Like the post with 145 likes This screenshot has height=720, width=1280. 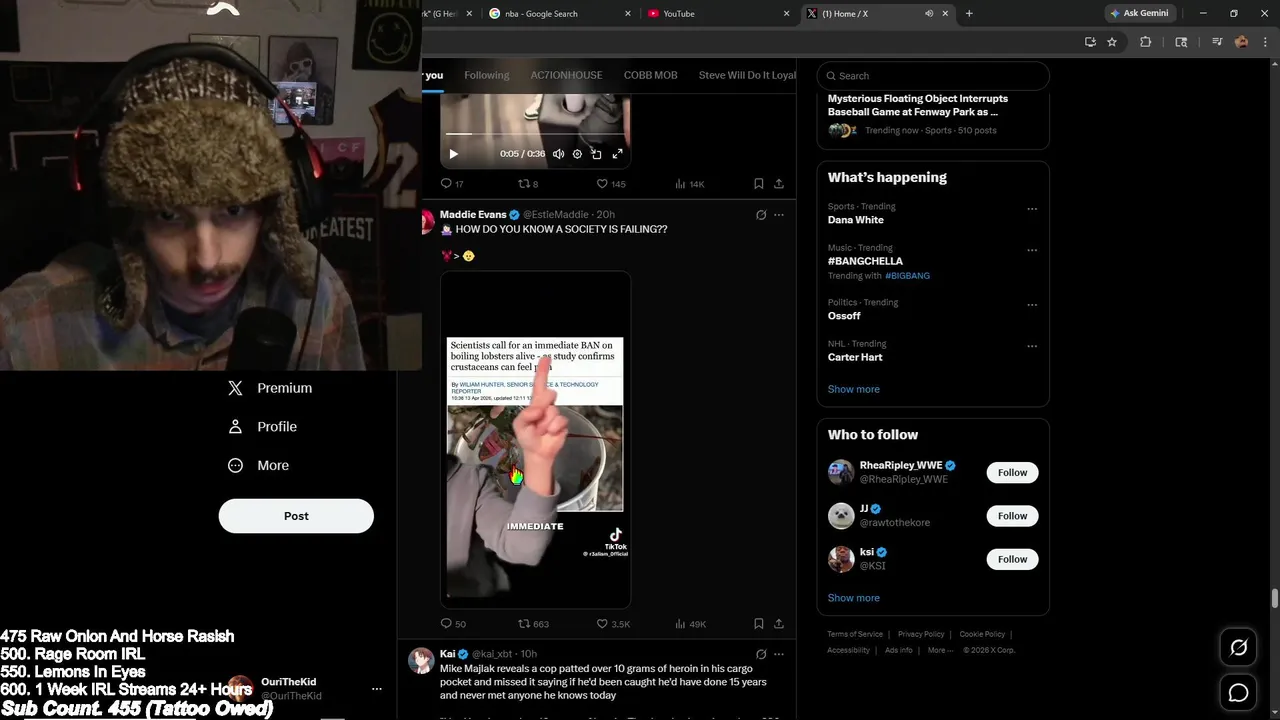611,184
